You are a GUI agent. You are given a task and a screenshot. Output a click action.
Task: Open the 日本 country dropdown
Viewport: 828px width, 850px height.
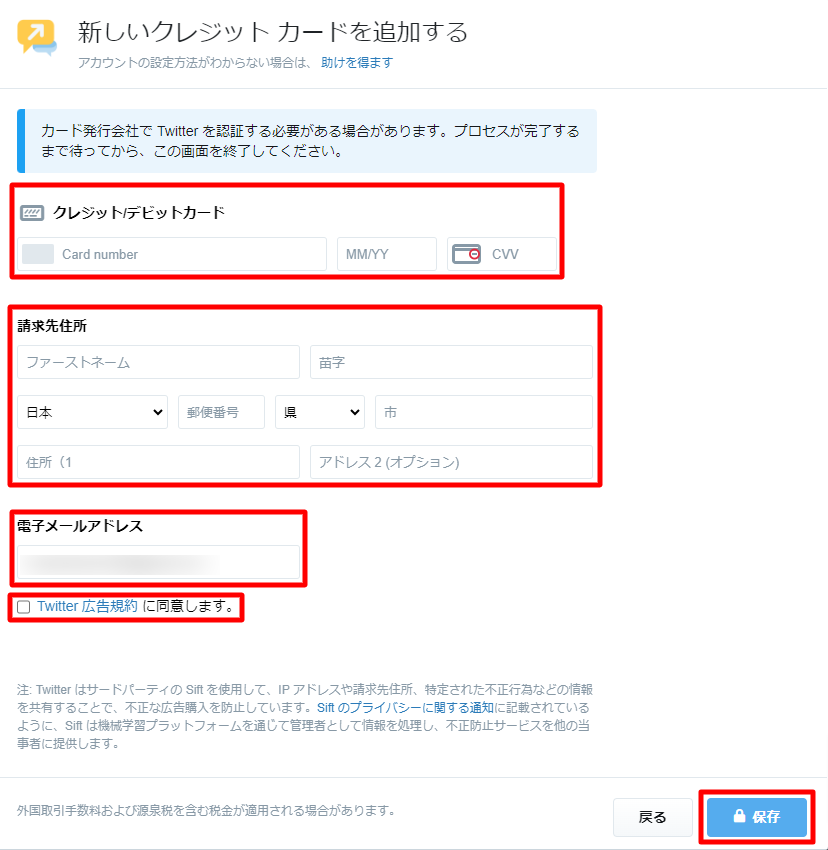click(x=92, y=412)
